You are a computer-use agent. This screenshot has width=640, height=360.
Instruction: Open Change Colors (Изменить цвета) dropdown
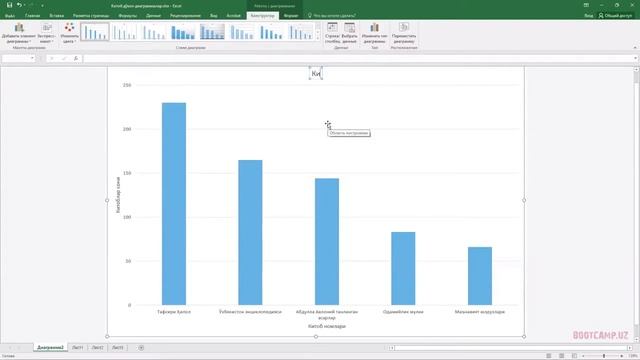(69, 33)
